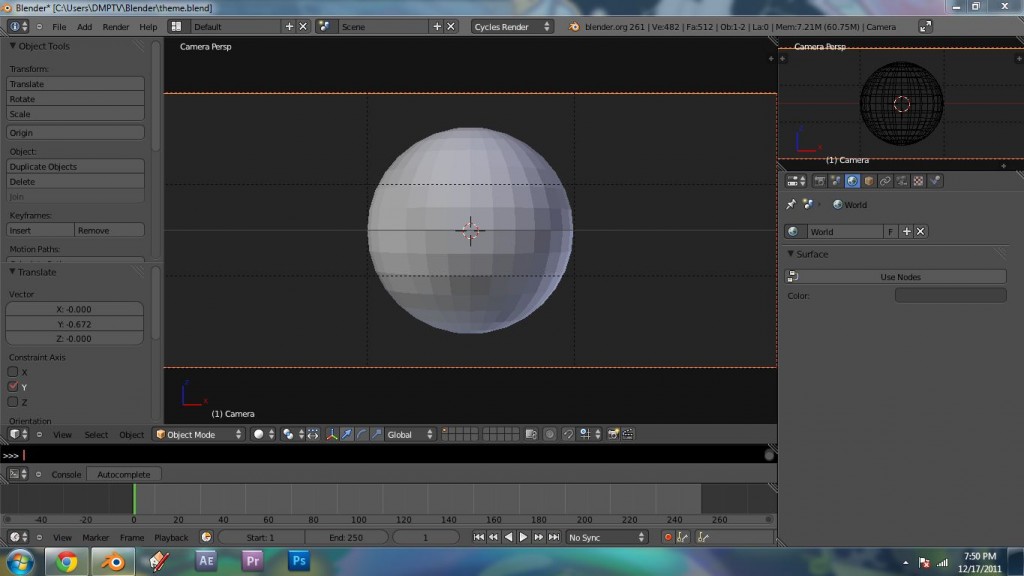The image size is (1024, 576).
Task: Toggle automatic keyframe recording (red dot)
Action: 668,537
